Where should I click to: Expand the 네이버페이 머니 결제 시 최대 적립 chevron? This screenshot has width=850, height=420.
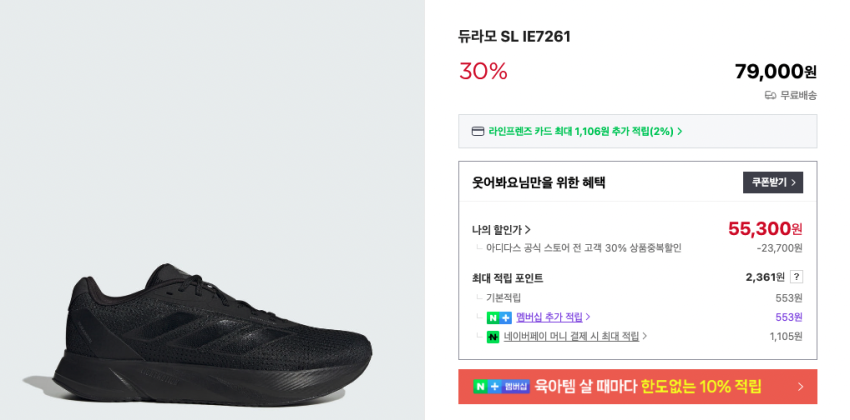(x=643, y=337)
